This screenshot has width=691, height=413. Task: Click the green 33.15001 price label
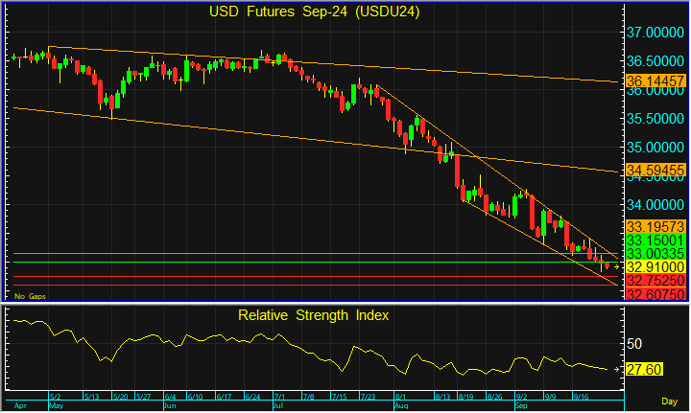(x=653, y=240)
